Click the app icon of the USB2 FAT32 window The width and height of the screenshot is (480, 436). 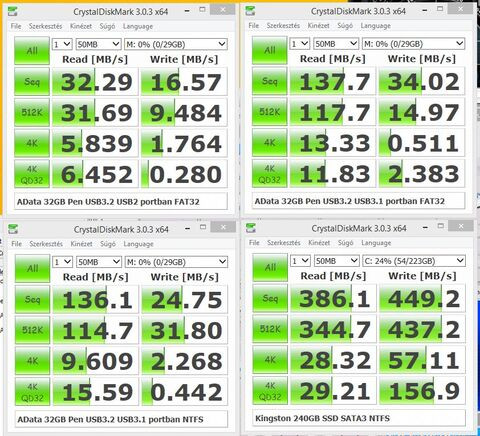pyautogui.click(x=13, y=12)
